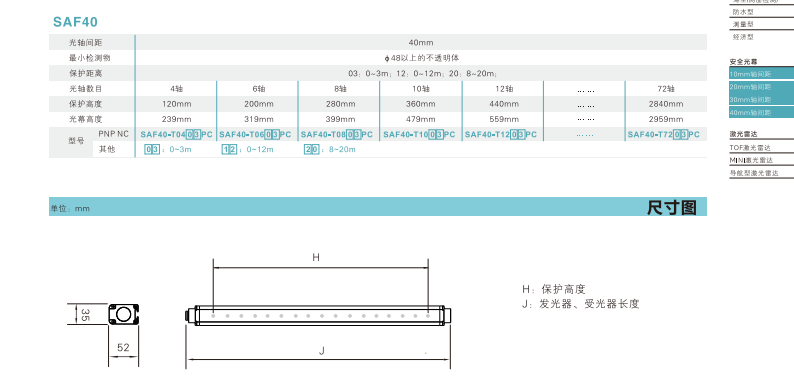Click model number SAF40-T0803PC

click(337, 135)
